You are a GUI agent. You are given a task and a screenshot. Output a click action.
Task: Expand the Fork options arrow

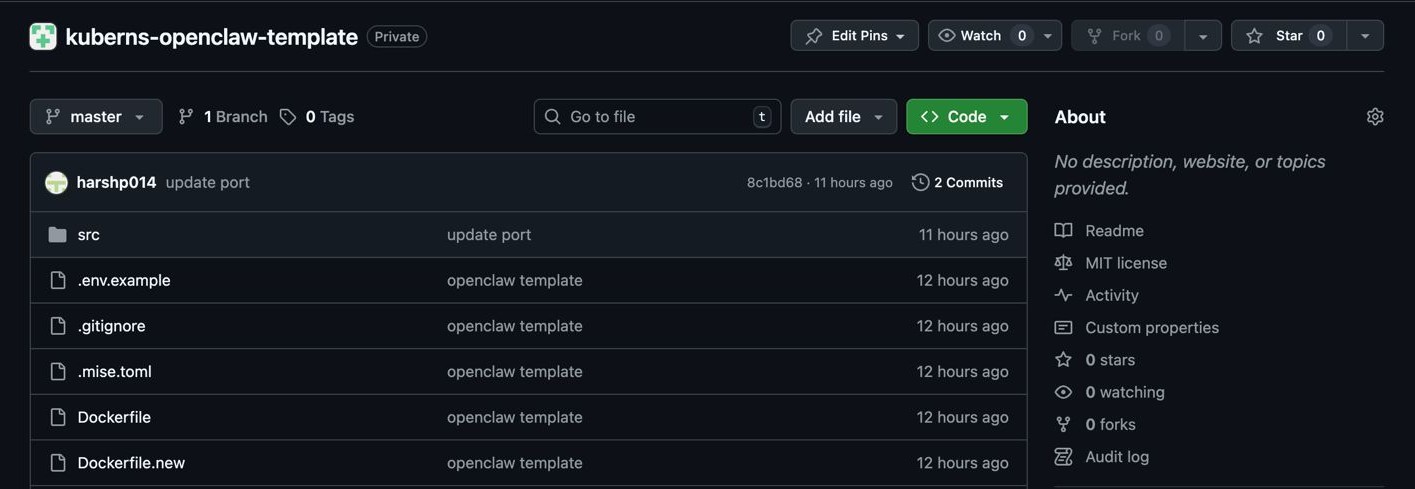click(1203, 36)
